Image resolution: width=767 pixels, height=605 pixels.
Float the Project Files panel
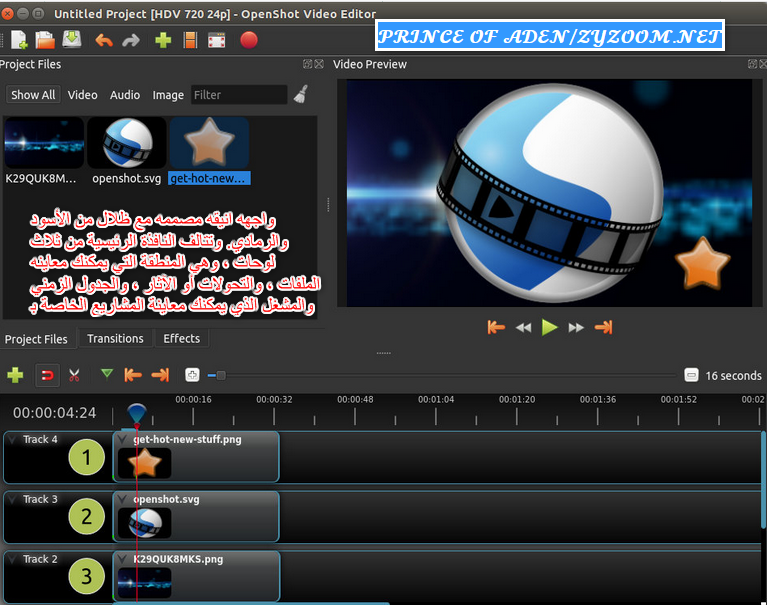coord(308,64)
